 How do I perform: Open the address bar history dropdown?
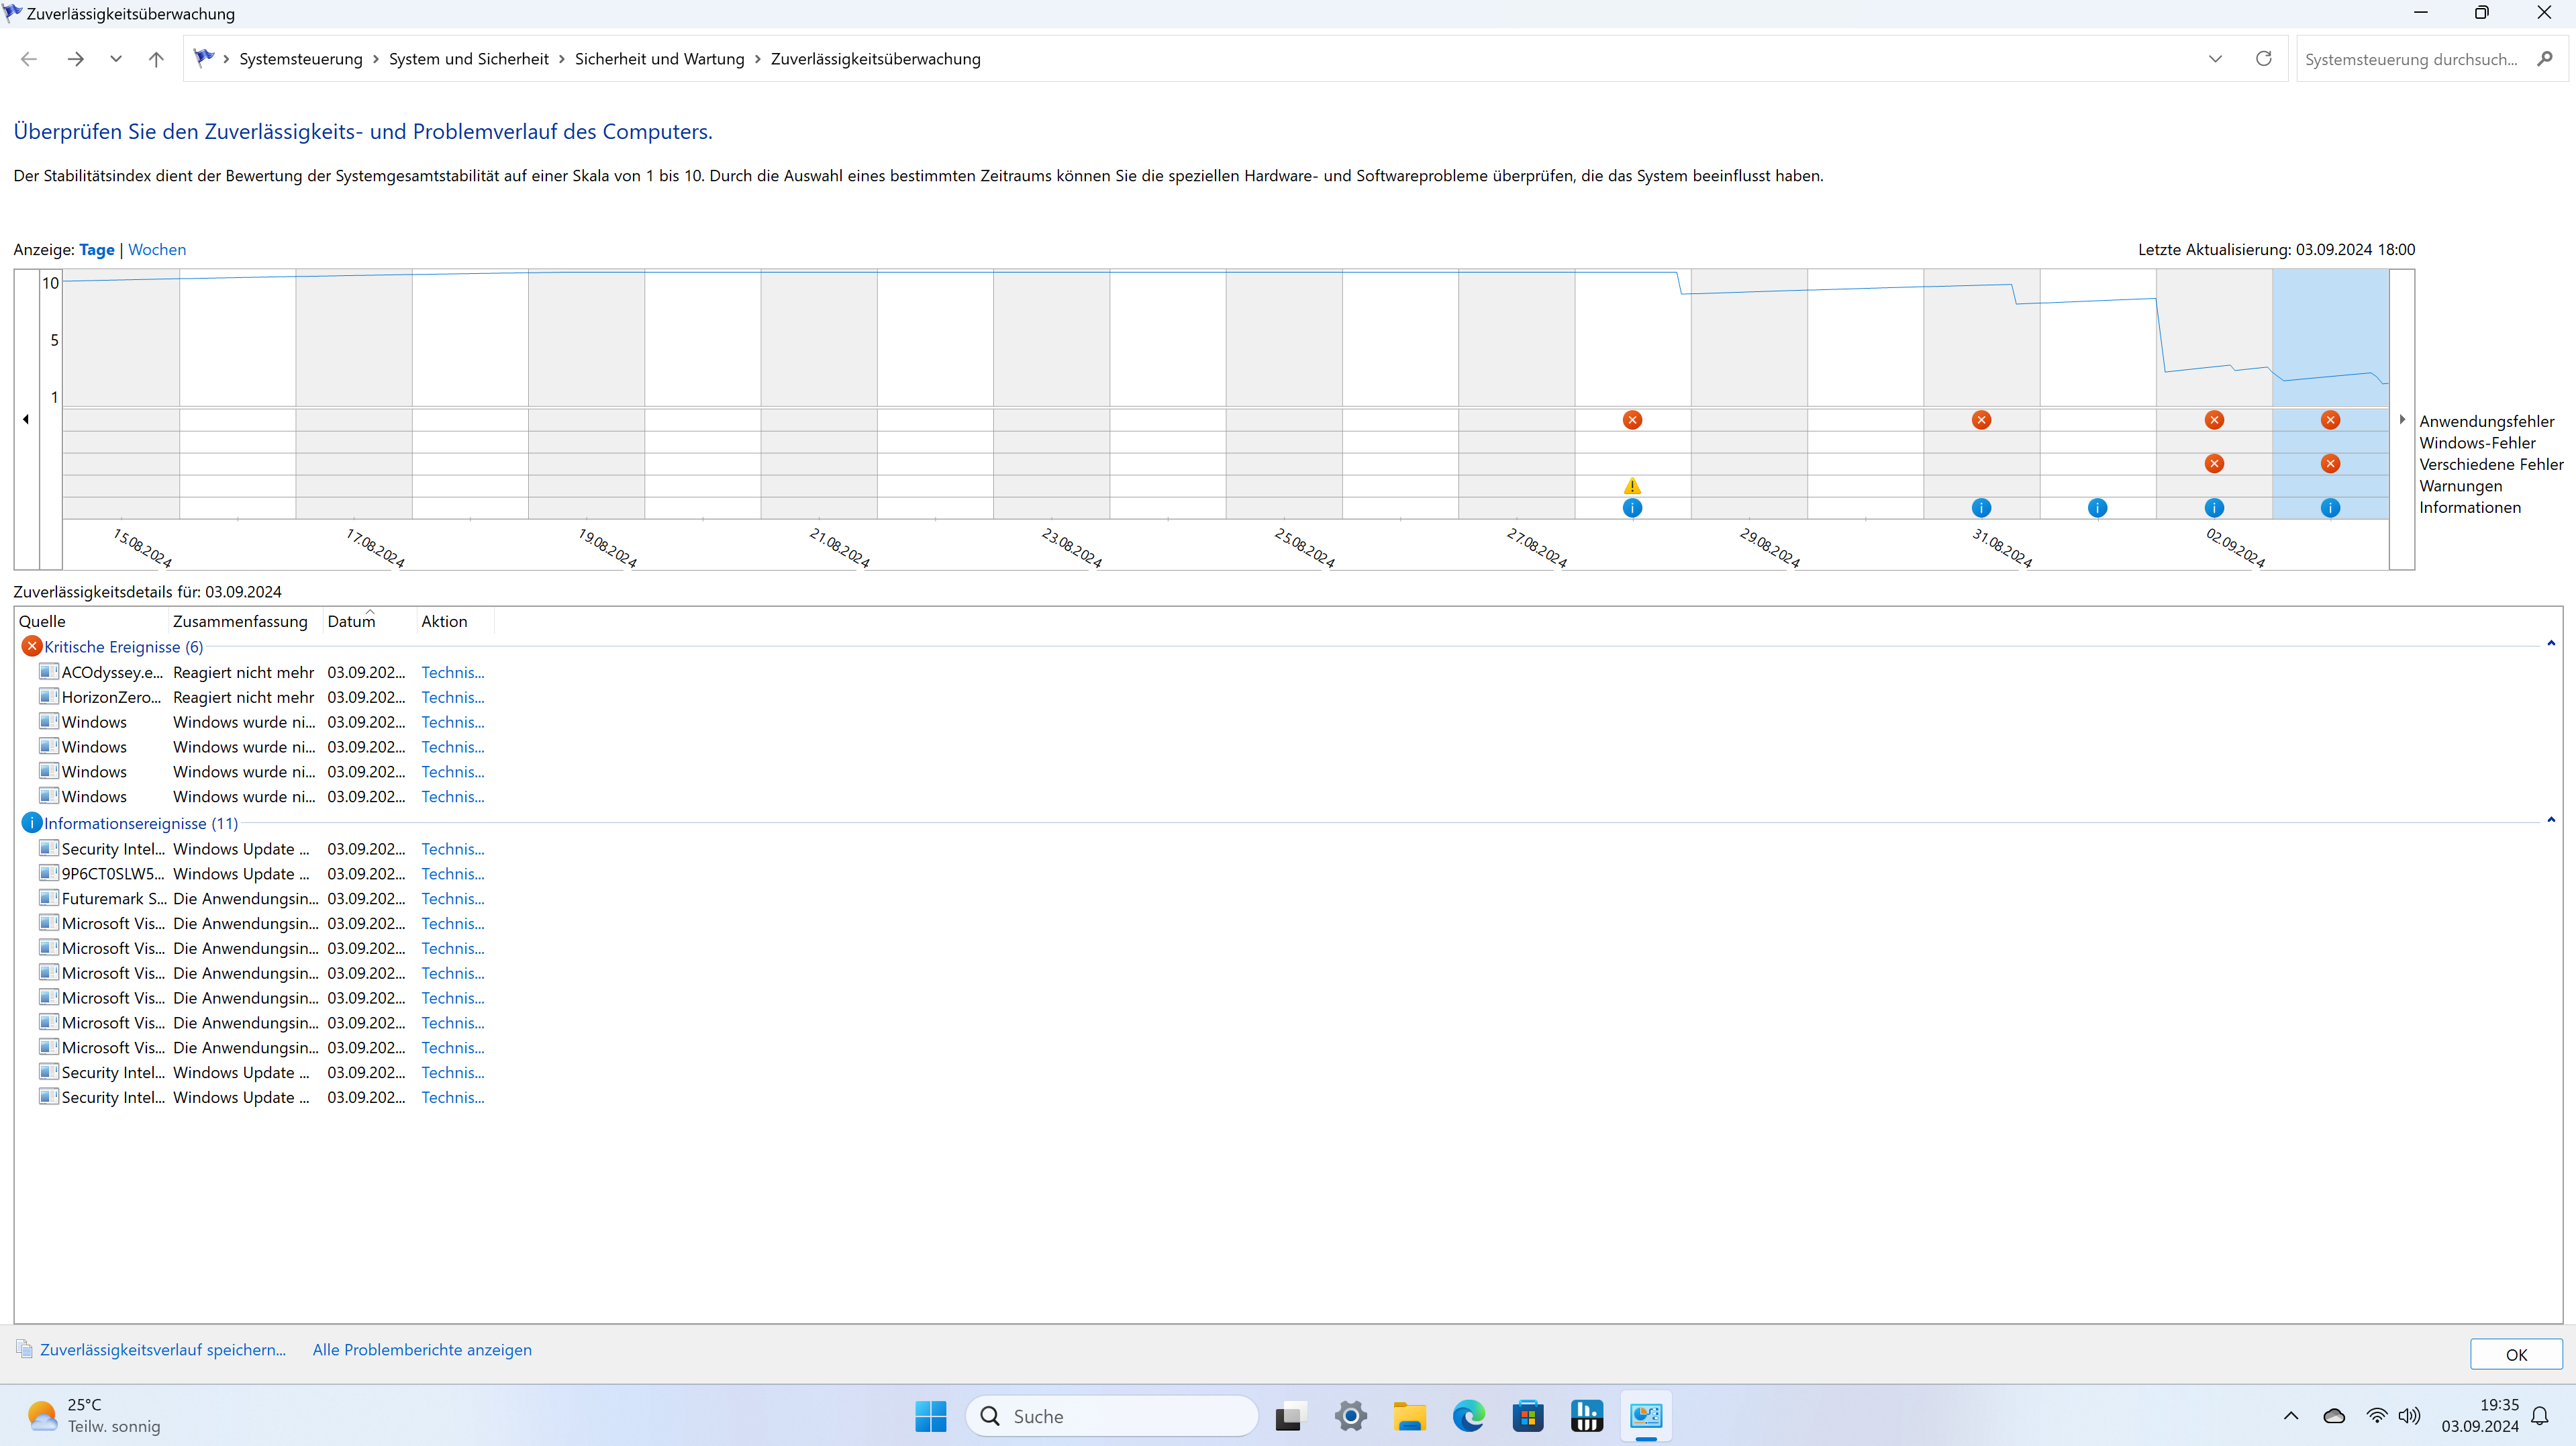pos(2215,59)
